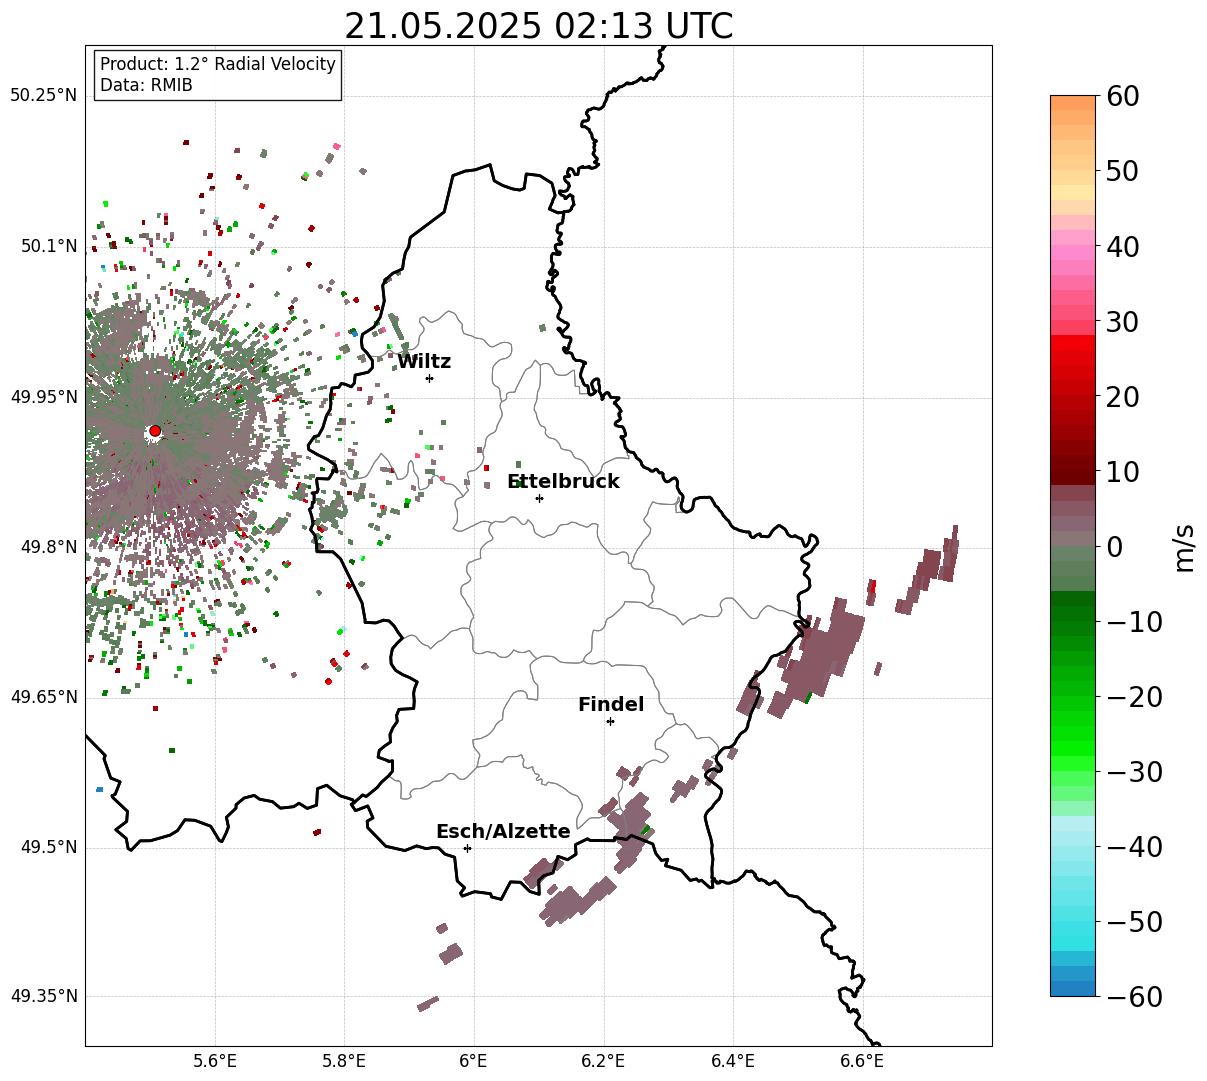Click the 49.35°N latitude label

pos(43,996)
